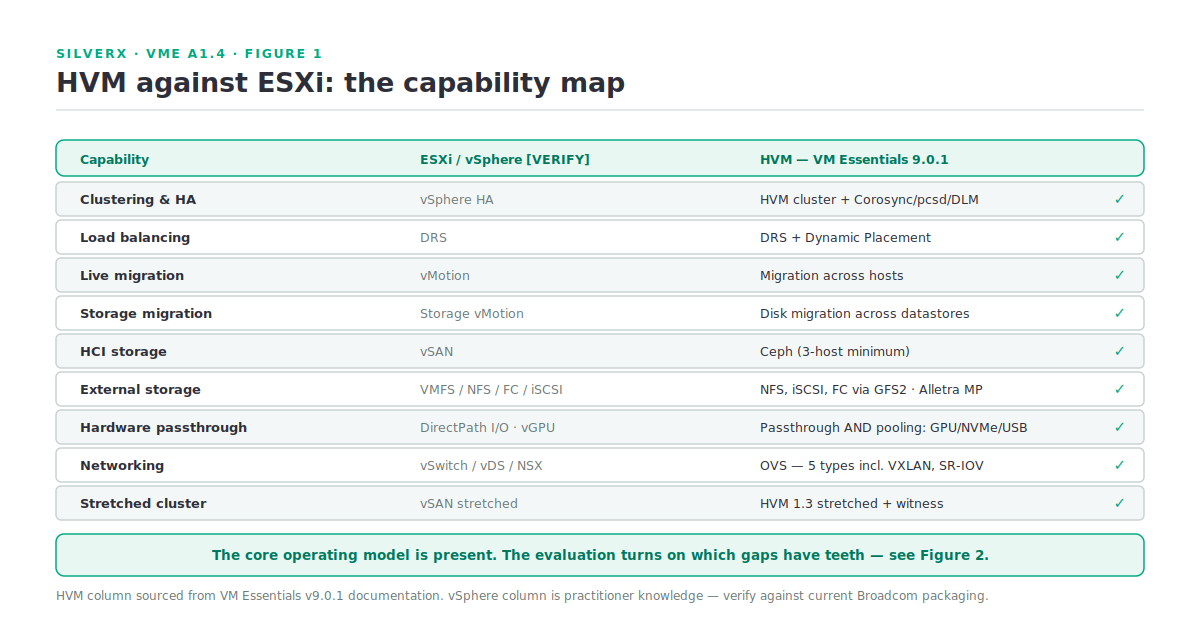Click the 'HVM — VM Essentials 9.0.1' header
The width and height of the screenshot is (1200, 630).
854,159
